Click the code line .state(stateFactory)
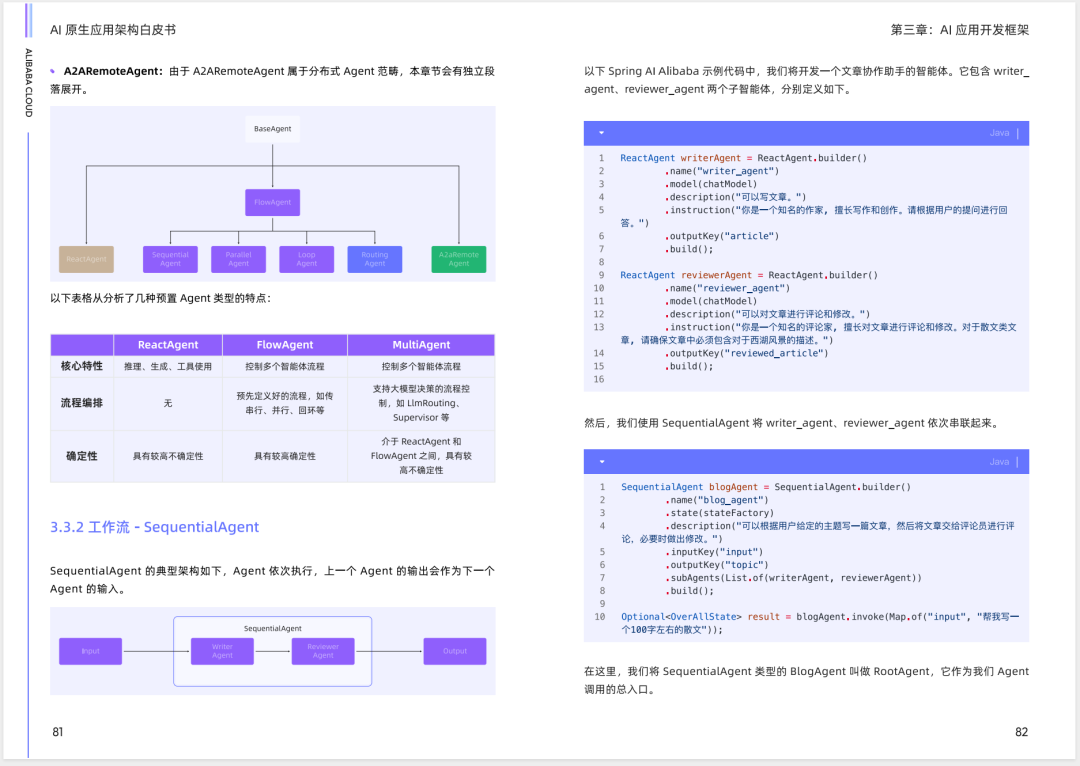This screenshot has height=766, width=1080. coord(719,513)
